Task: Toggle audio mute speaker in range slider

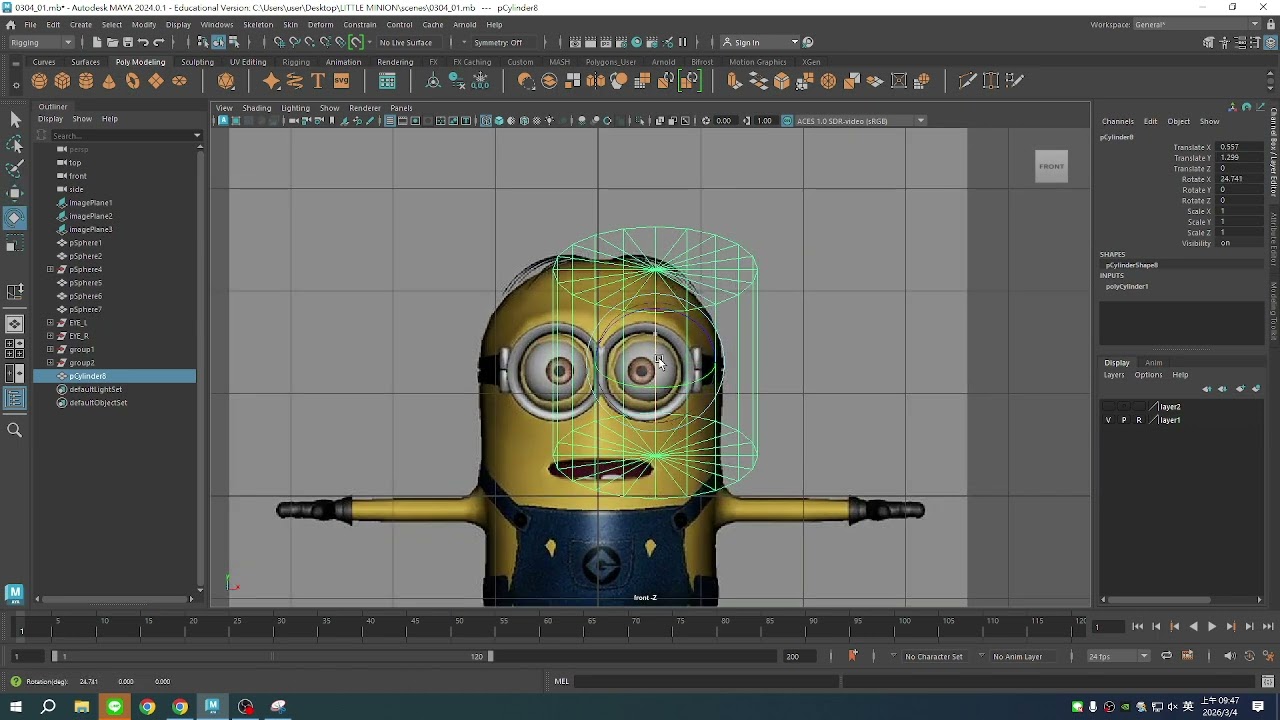Action: point(1230,656)
